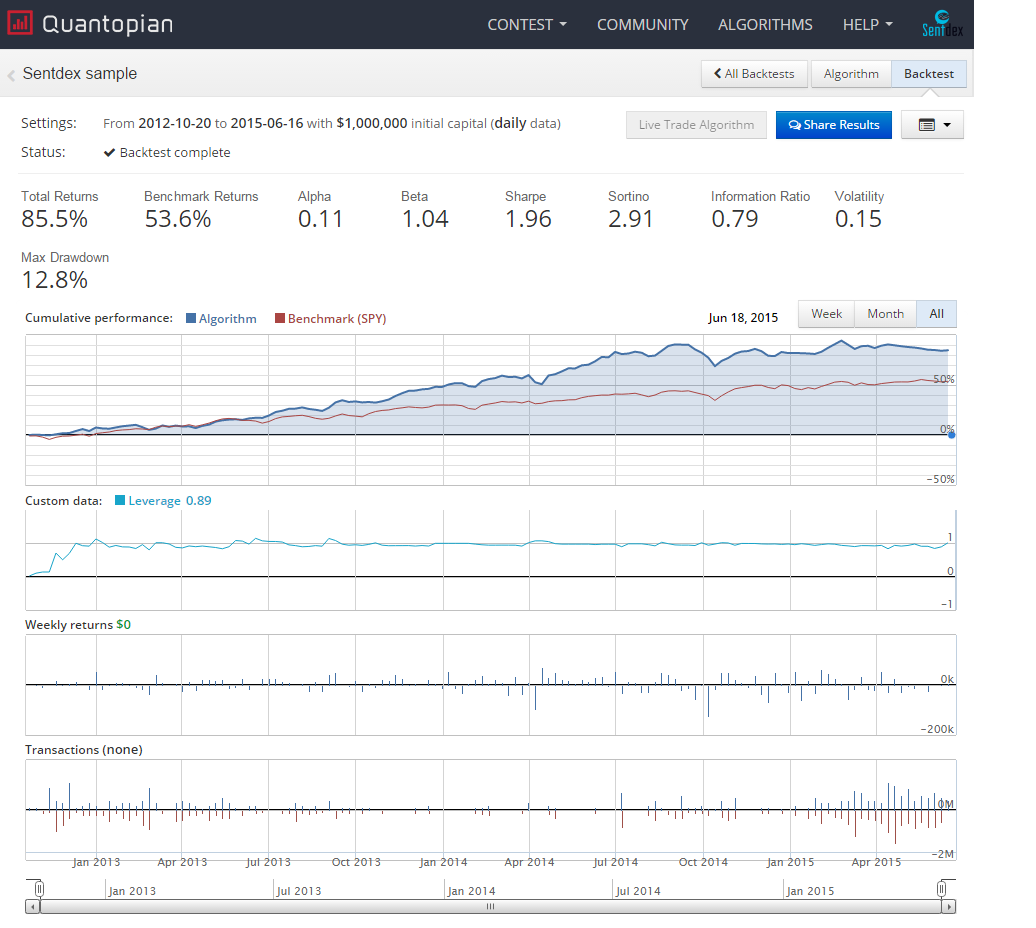1036x928 pixels.
Task: Click the Jun 18, 2015 date label
Action: (743, 318)
